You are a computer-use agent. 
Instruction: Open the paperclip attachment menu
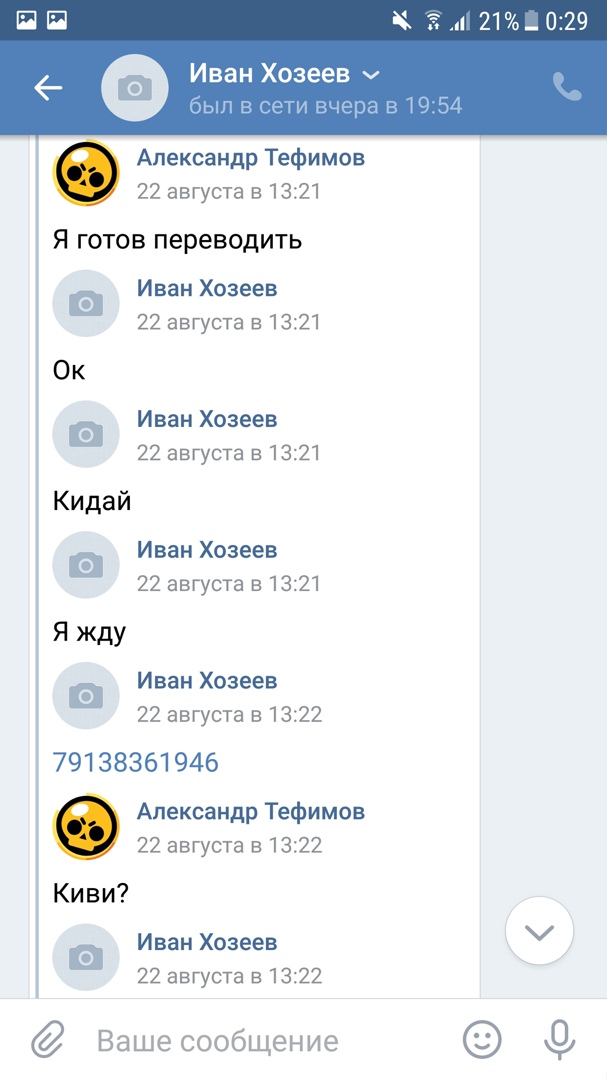pos(48,1039)
